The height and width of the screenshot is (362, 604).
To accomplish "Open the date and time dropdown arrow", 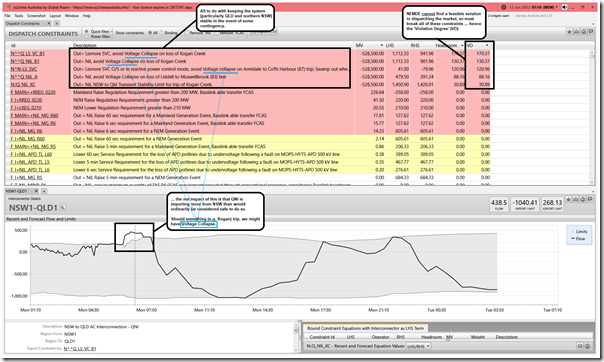I will coord(557,7).
